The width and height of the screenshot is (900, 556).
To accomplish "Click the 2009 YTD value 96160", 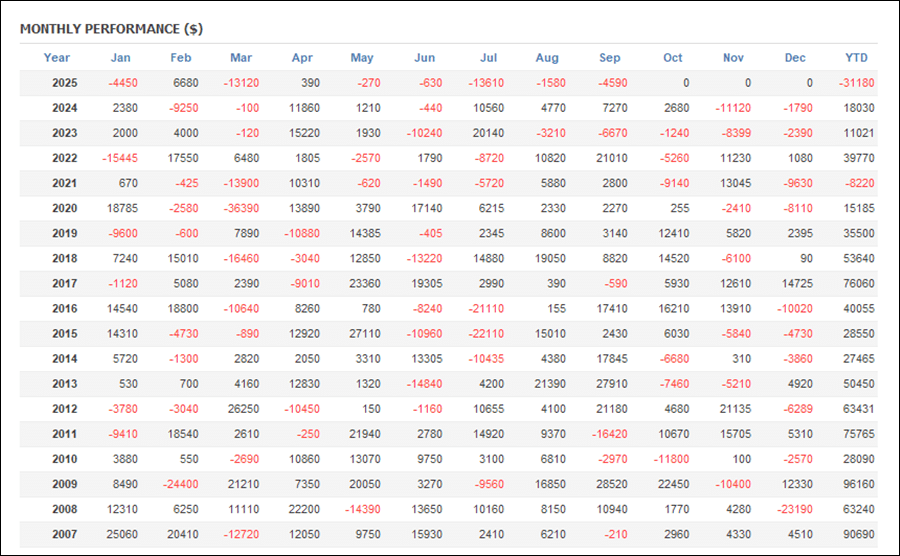I will click(x=858, y=485).
